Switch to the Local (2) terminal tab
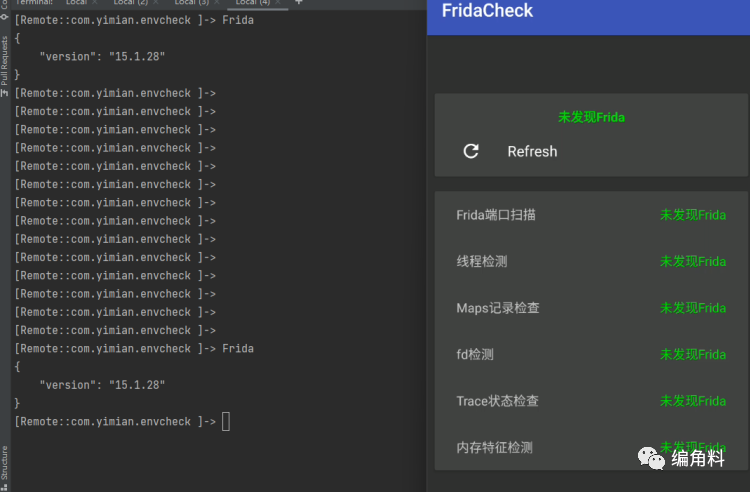The image size is (750, 492). pyautogui.click(x=131, y=2)
